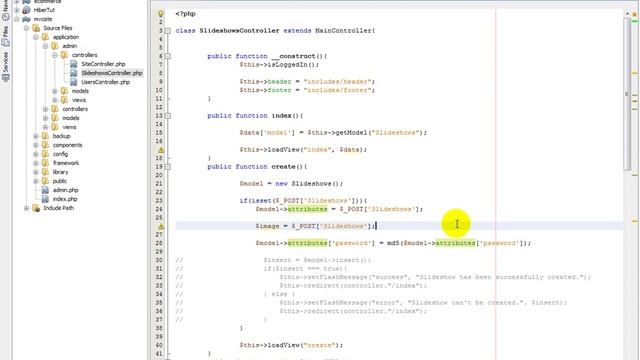Click the <?php opening tag
The width and height of the screenshot is (640, 360).
pos(185,14)
